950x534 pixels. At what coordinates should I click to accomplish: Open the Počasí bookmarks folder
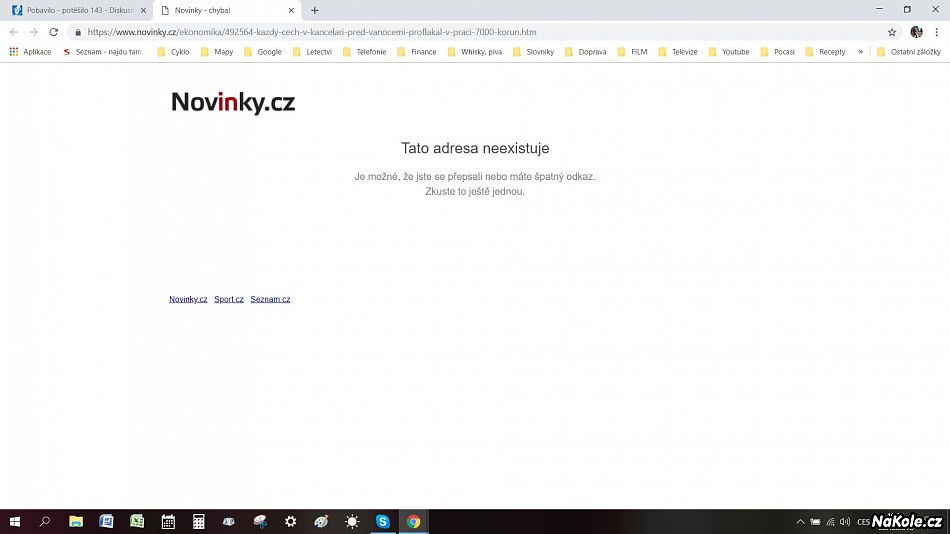click(777, 52)
